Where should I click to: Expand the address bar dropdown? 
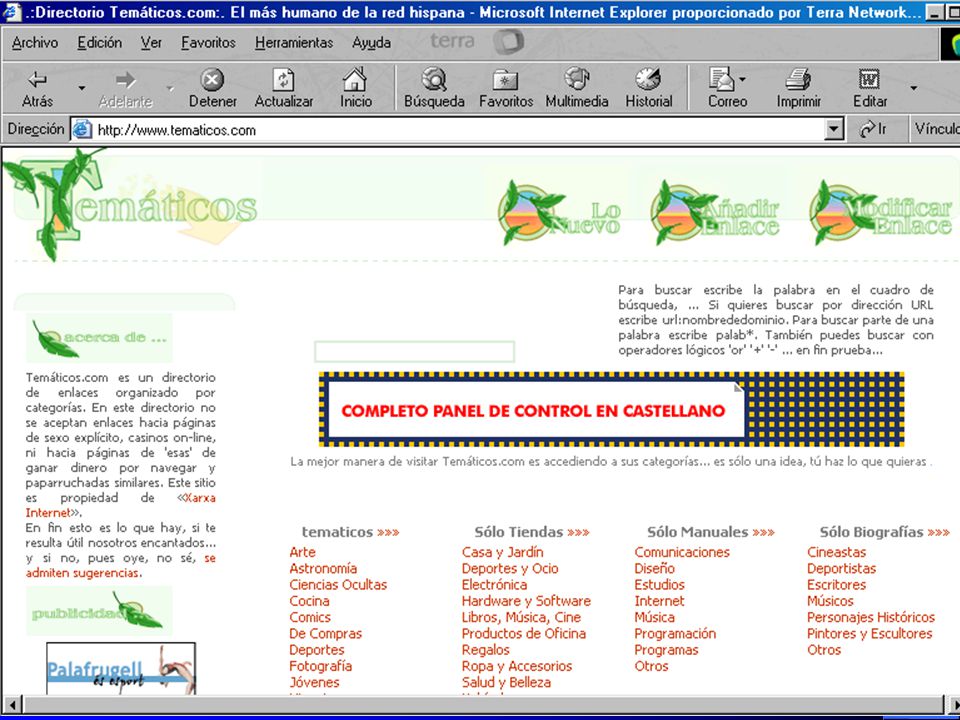point(833,129)
